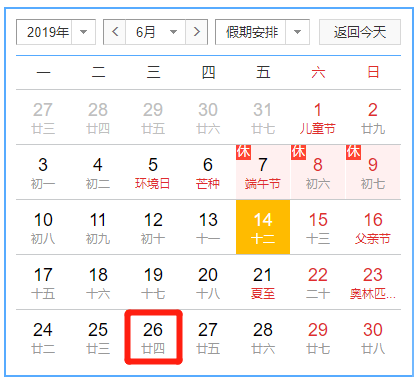Choose greyed May 31 廿七

pos(263,117)
